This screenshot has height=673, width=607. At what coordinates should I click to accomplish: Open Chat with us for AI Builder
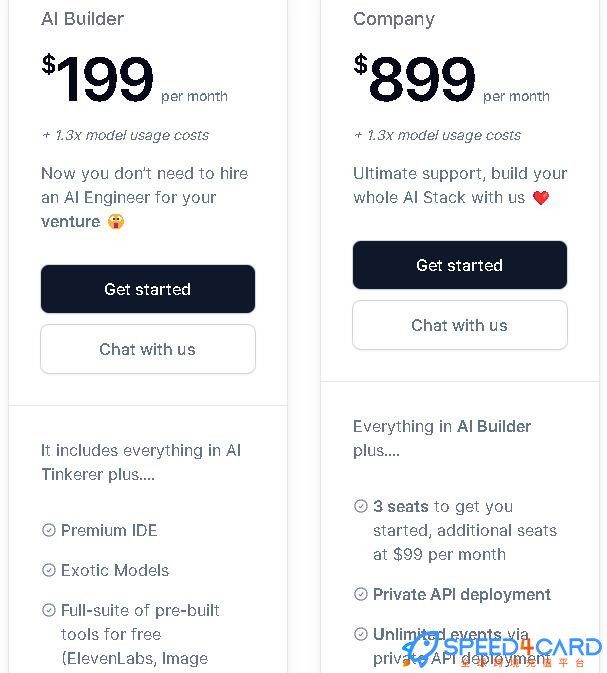point(148,349)
